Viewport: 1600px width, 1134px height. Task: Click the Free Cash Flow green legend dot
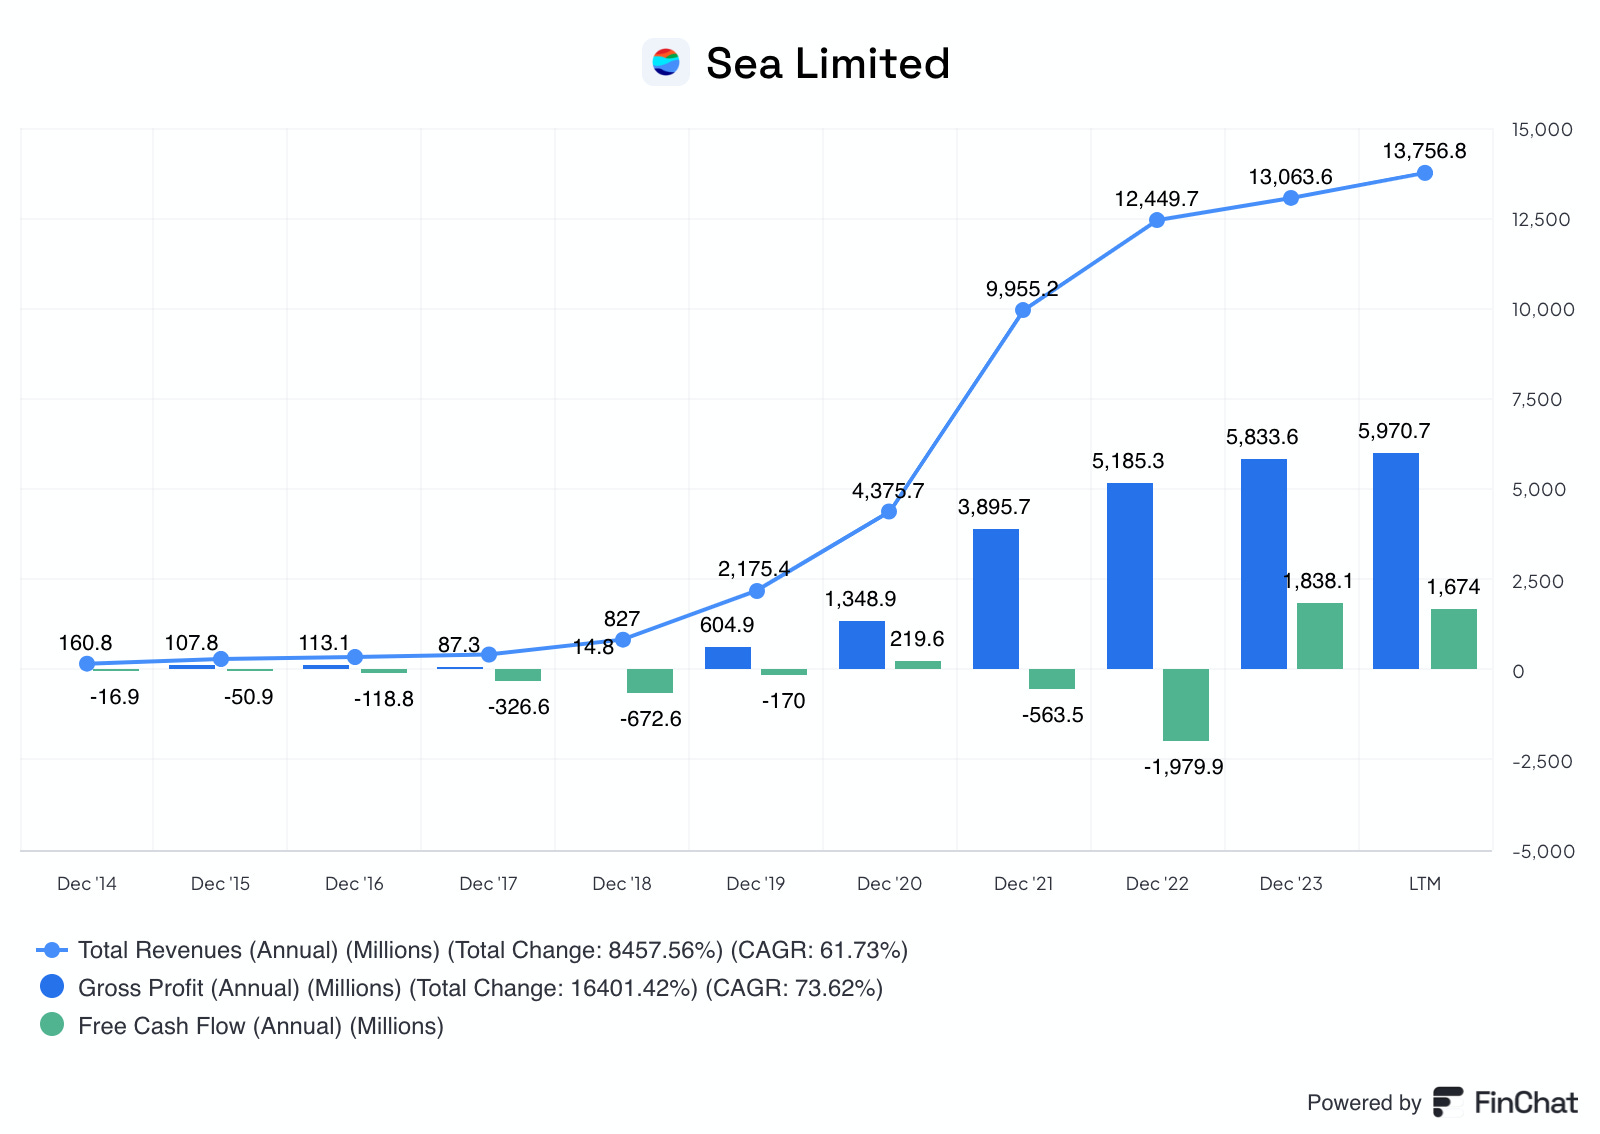(51, 1025)
